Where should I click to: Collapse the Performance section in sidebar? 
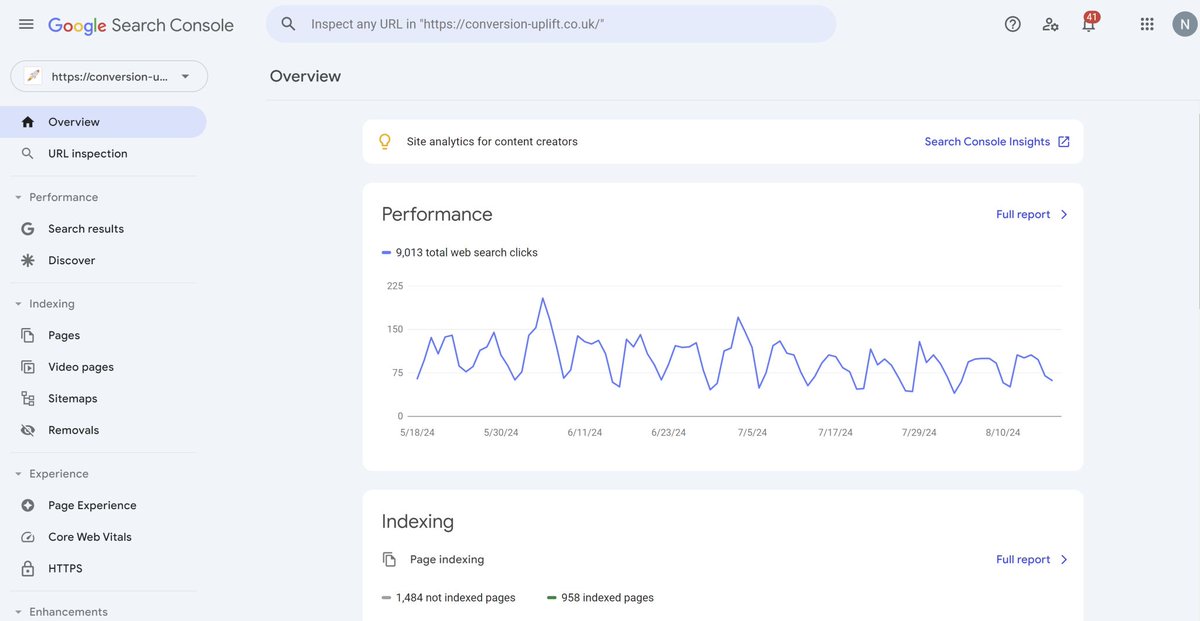(x=16, y=195)
